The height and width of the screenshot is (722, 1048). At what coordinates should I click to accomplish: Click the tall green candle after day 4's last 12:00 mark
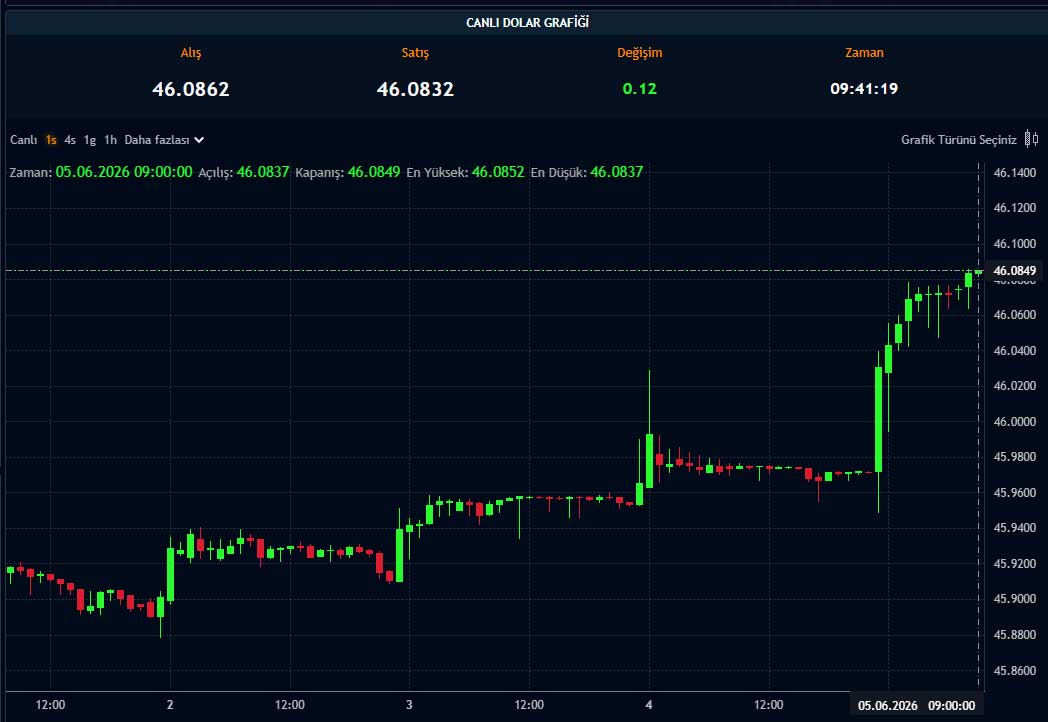878,419
